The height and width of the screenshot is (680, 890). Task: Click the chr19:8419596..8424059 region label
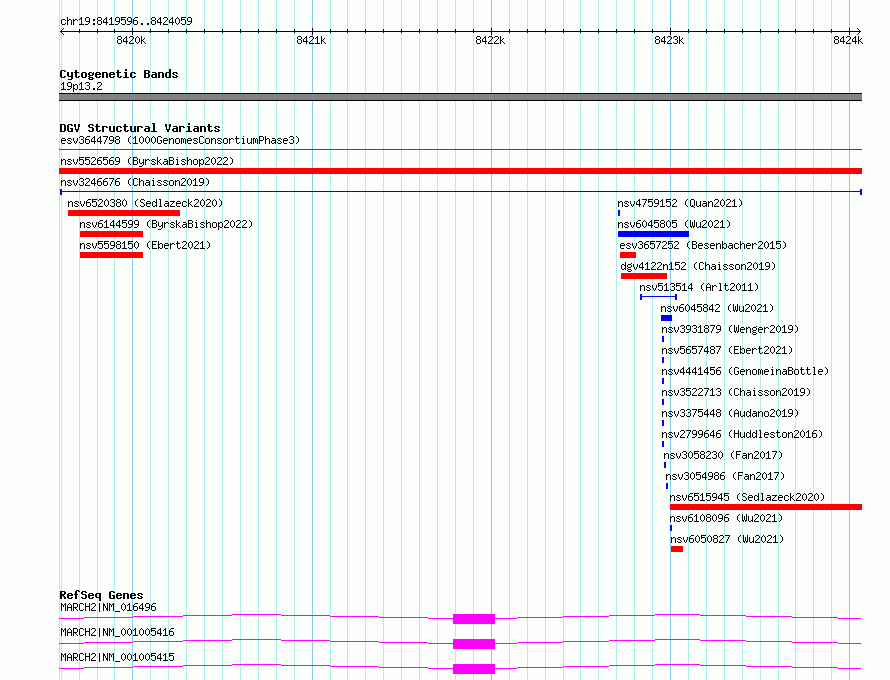pos(126,21)
